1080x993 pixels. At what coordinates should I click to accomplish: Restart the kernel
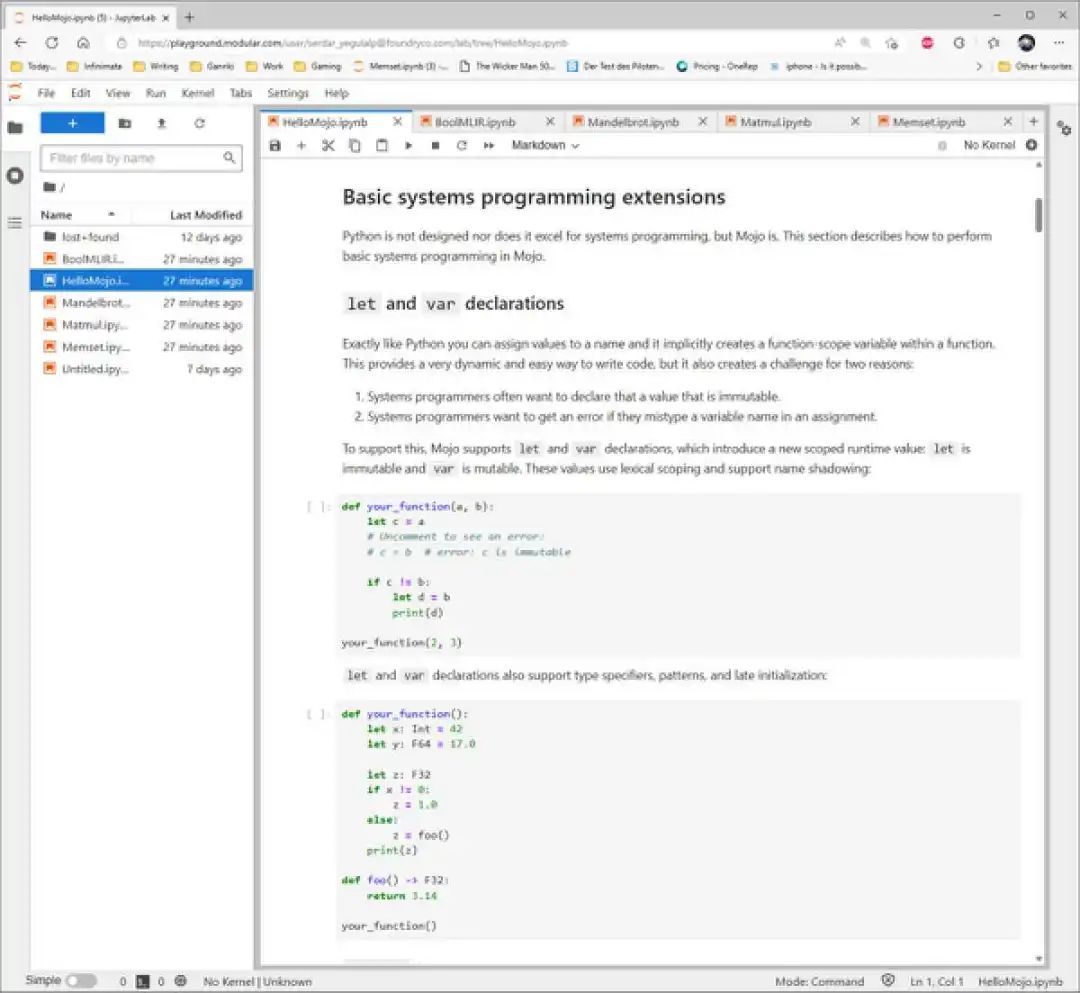pyautogui.click(x=461, y=145)
